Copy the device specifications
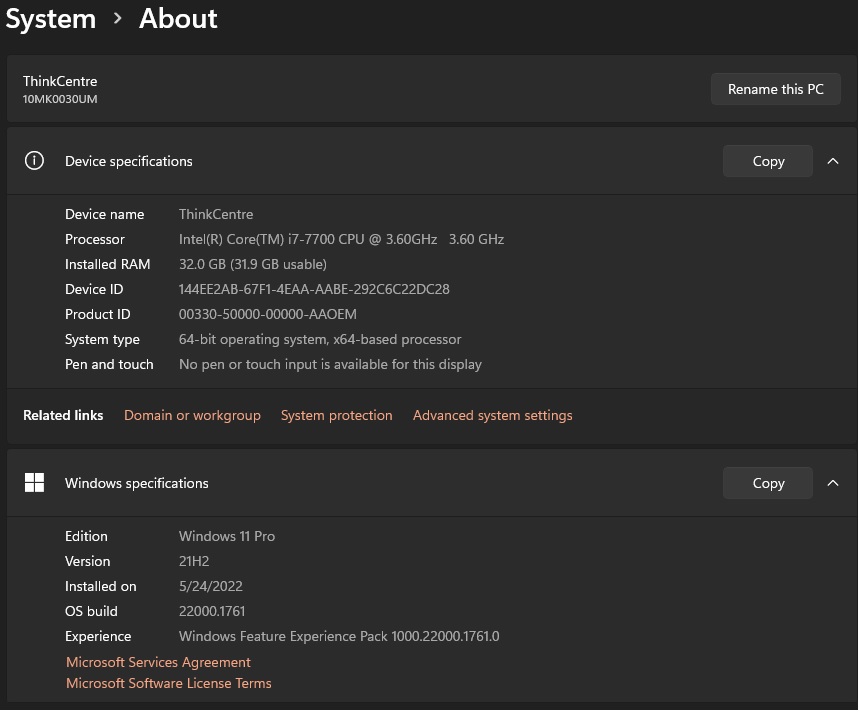 768,161
